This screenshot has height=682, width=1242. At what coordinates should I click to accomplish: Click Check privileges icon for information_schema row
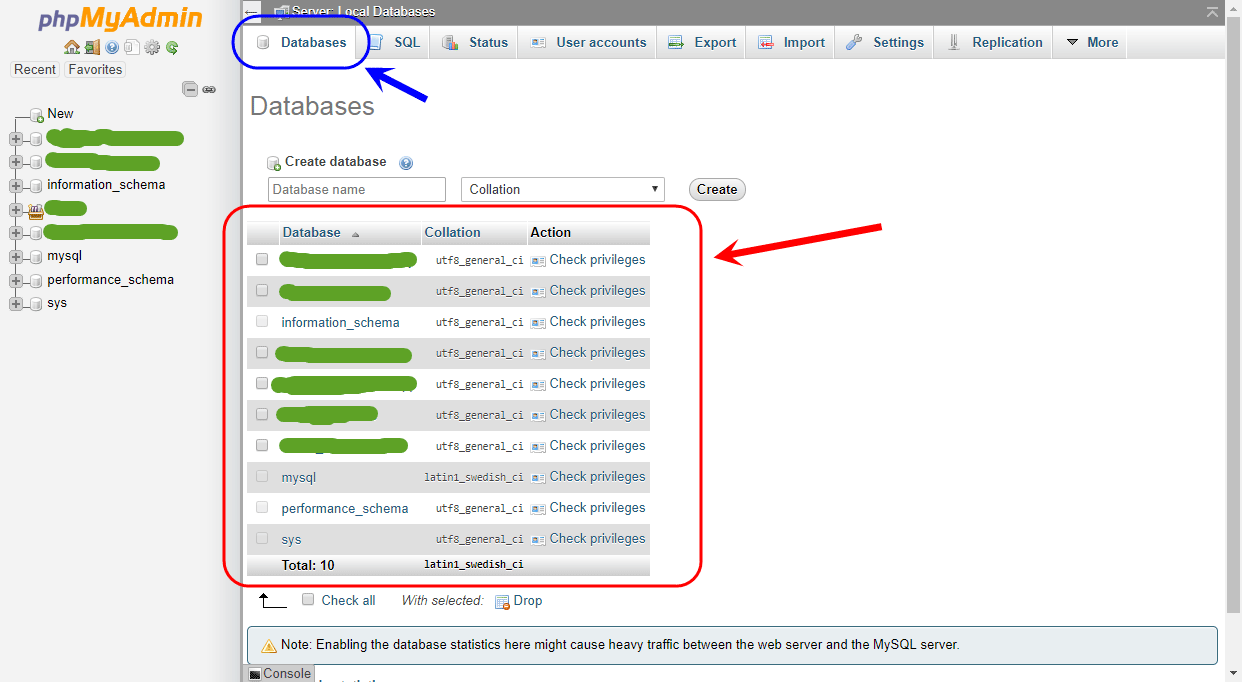pos(538,322)
